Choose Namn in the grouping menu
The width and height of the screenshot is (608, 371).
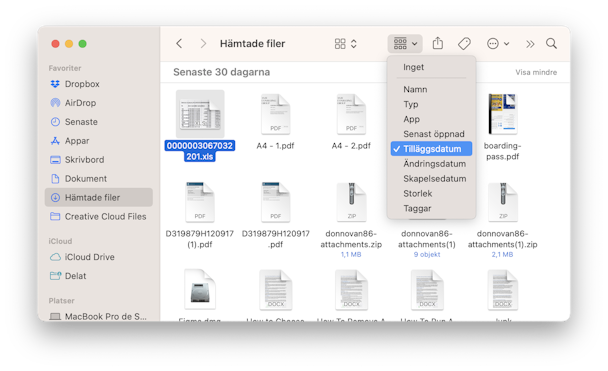click(x=431, y=90)
